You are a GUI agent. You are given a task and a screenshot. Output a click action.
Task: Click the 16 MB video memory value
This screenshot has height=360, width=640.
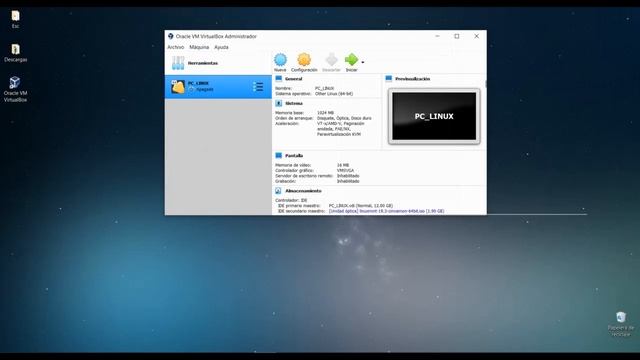tap(343, 165)
